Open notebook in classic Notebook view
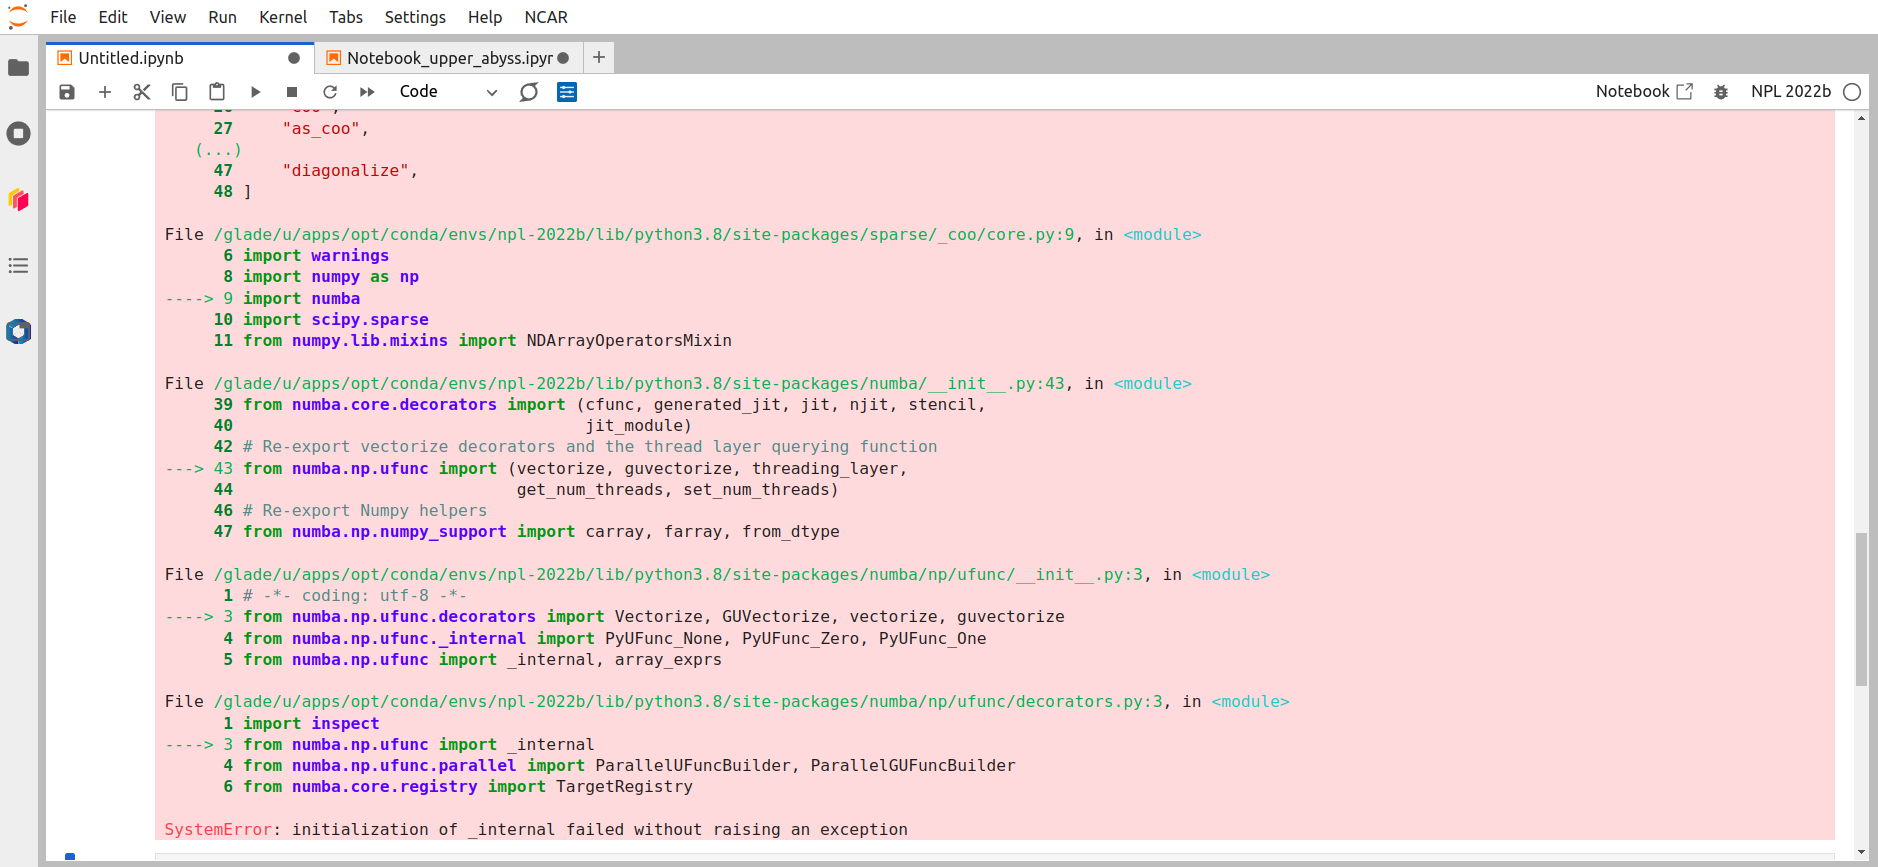Image resolution: width=1878 pixels, height=867 pixels. click(x=1644, y=91)
